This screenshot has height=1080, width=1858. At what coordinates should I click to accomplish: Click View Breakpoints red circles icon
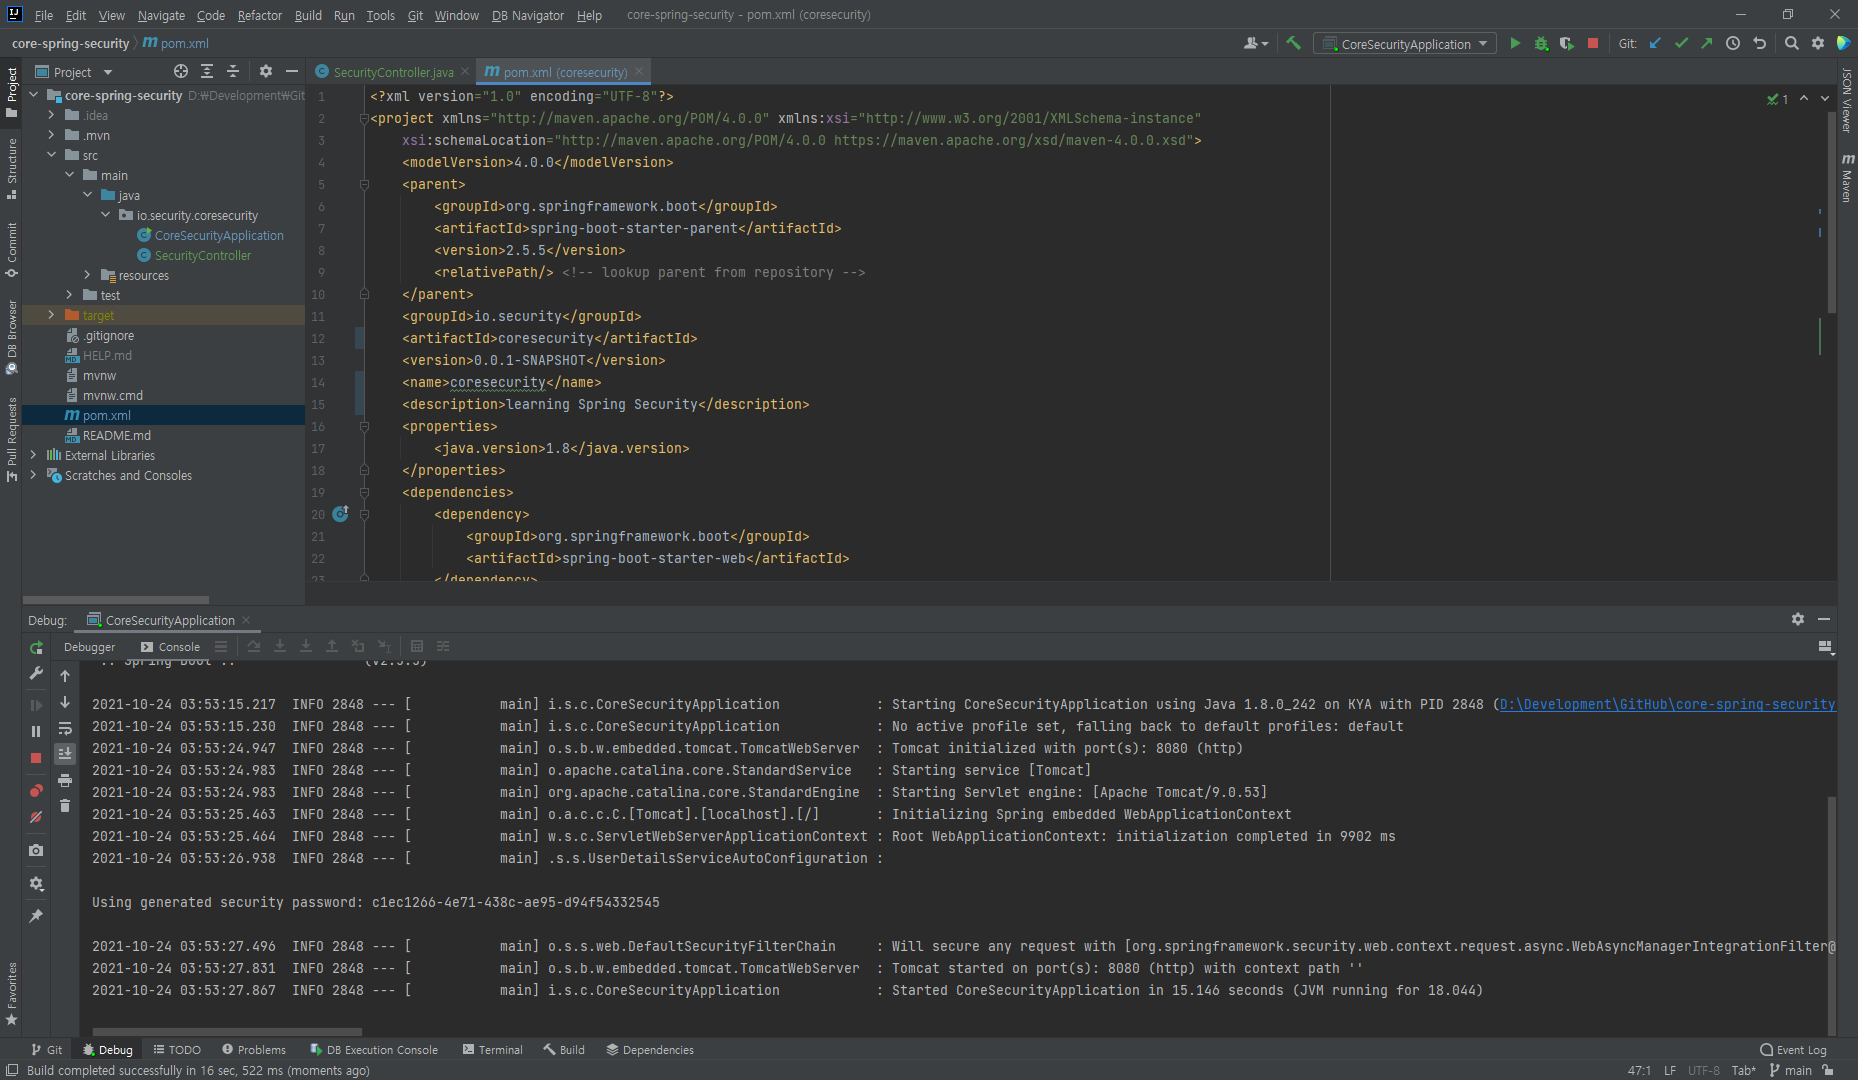click(x=36, y=791)
